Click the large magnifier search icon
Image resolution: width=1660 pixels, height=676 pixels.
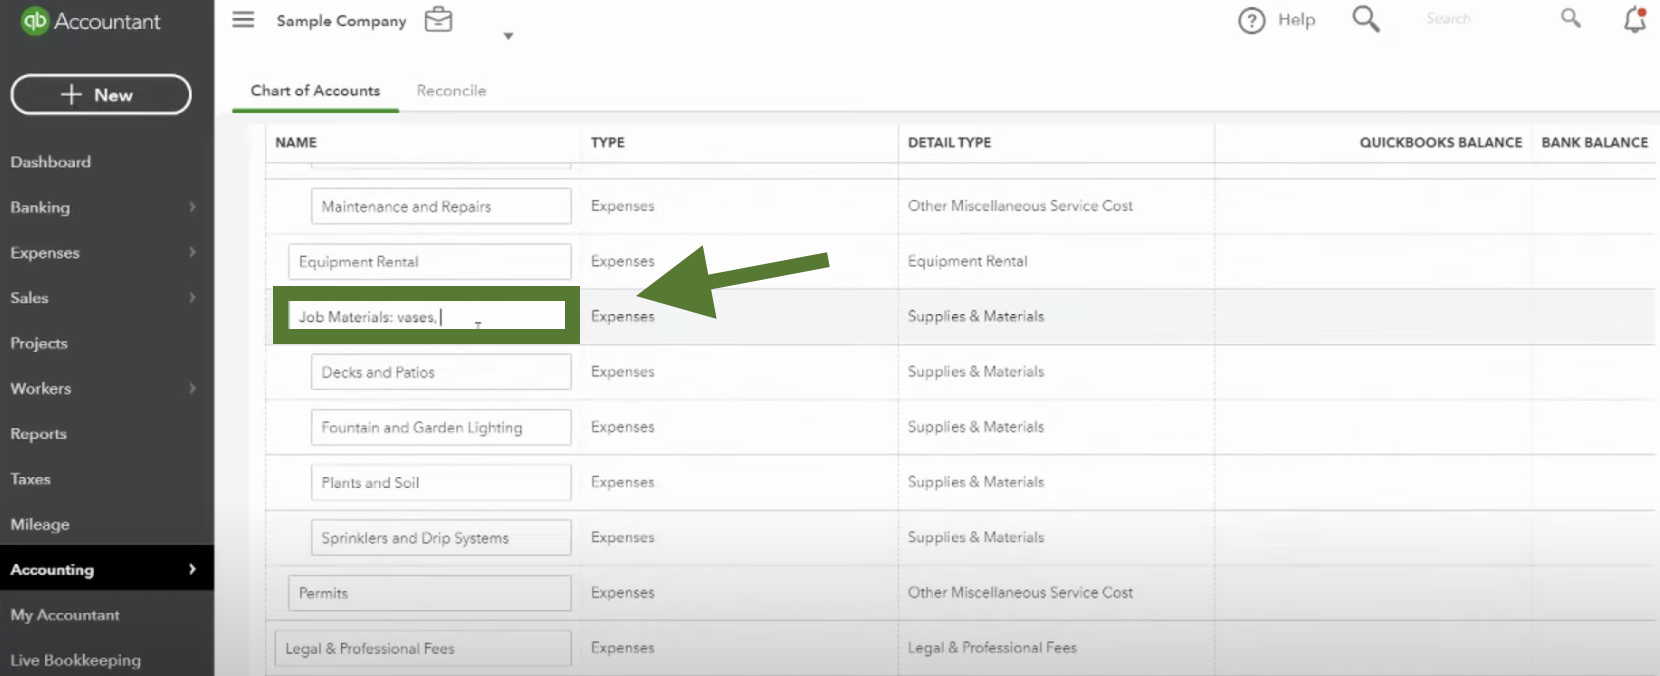point(1366,19)
